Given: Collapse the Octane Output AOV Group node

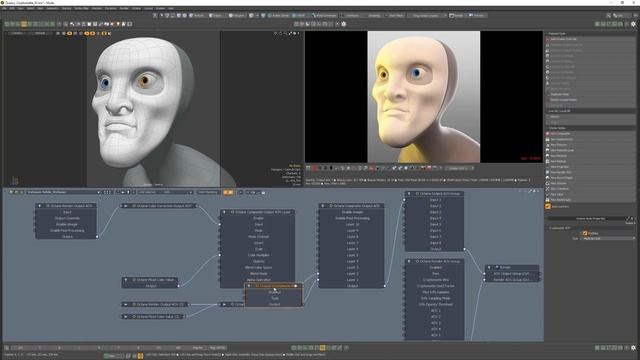Looking at the screenshot, I should 409,193.
